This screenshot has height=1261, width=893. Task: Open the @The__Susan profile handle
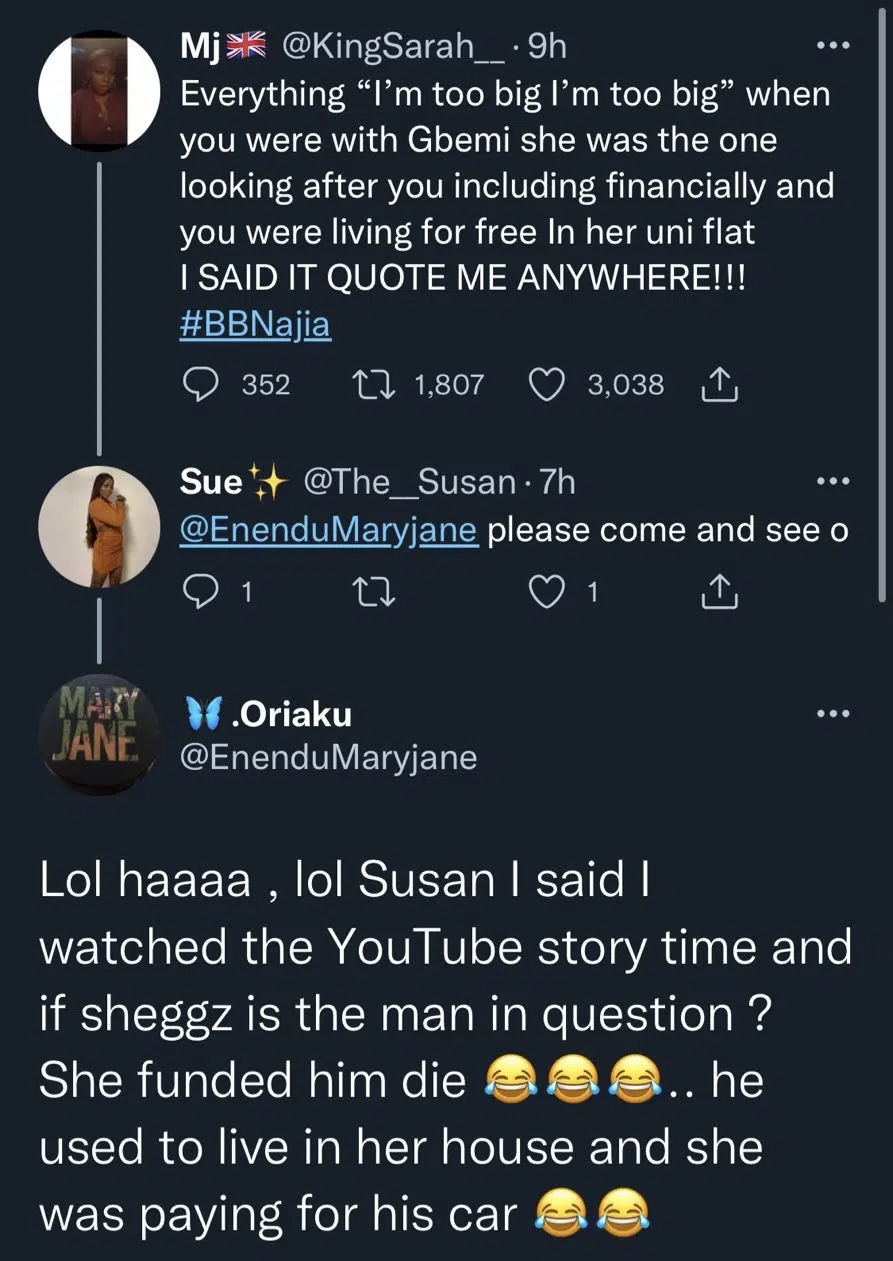pos(408,483)
